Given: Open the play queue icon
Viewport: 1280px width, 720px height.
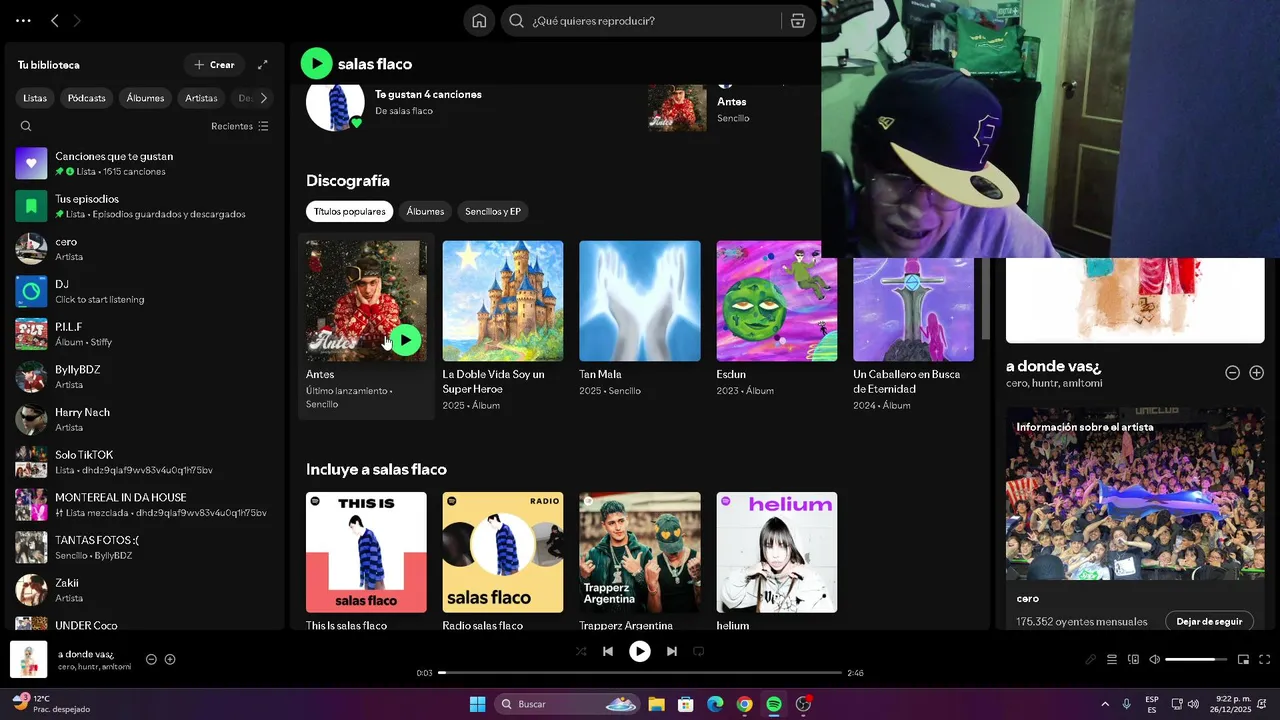Looking at the screenshot, I should 1112,659.
